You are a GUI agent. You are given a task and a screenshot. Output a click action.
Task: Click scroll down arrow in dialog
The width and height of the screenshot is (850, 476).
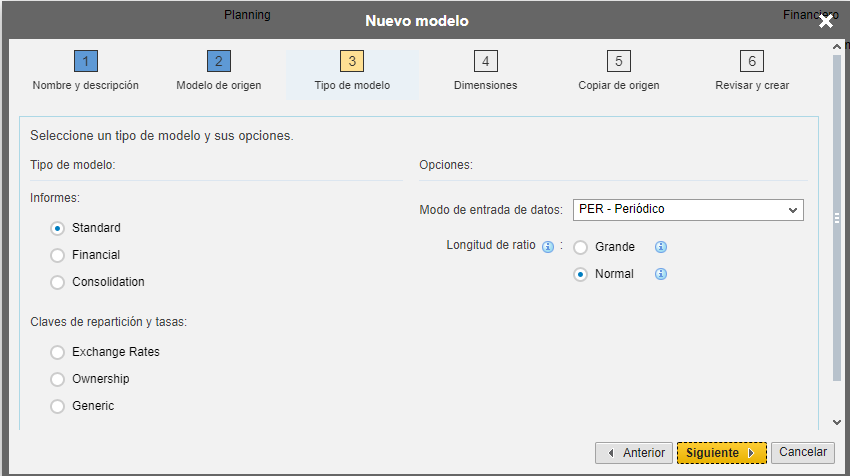[x=837, y=422]
